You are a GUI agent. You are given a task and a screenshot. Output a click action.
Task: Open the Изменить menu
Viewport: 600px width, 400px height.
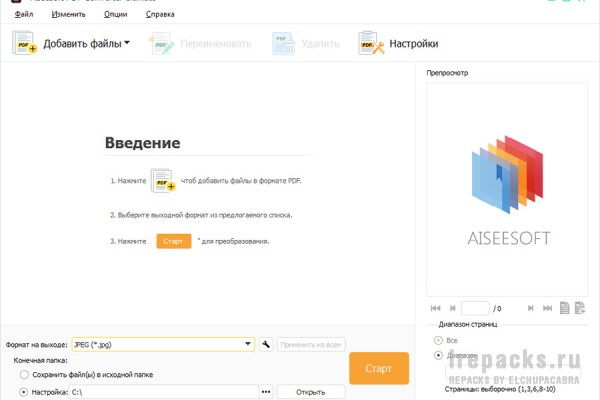coord(68,14)
